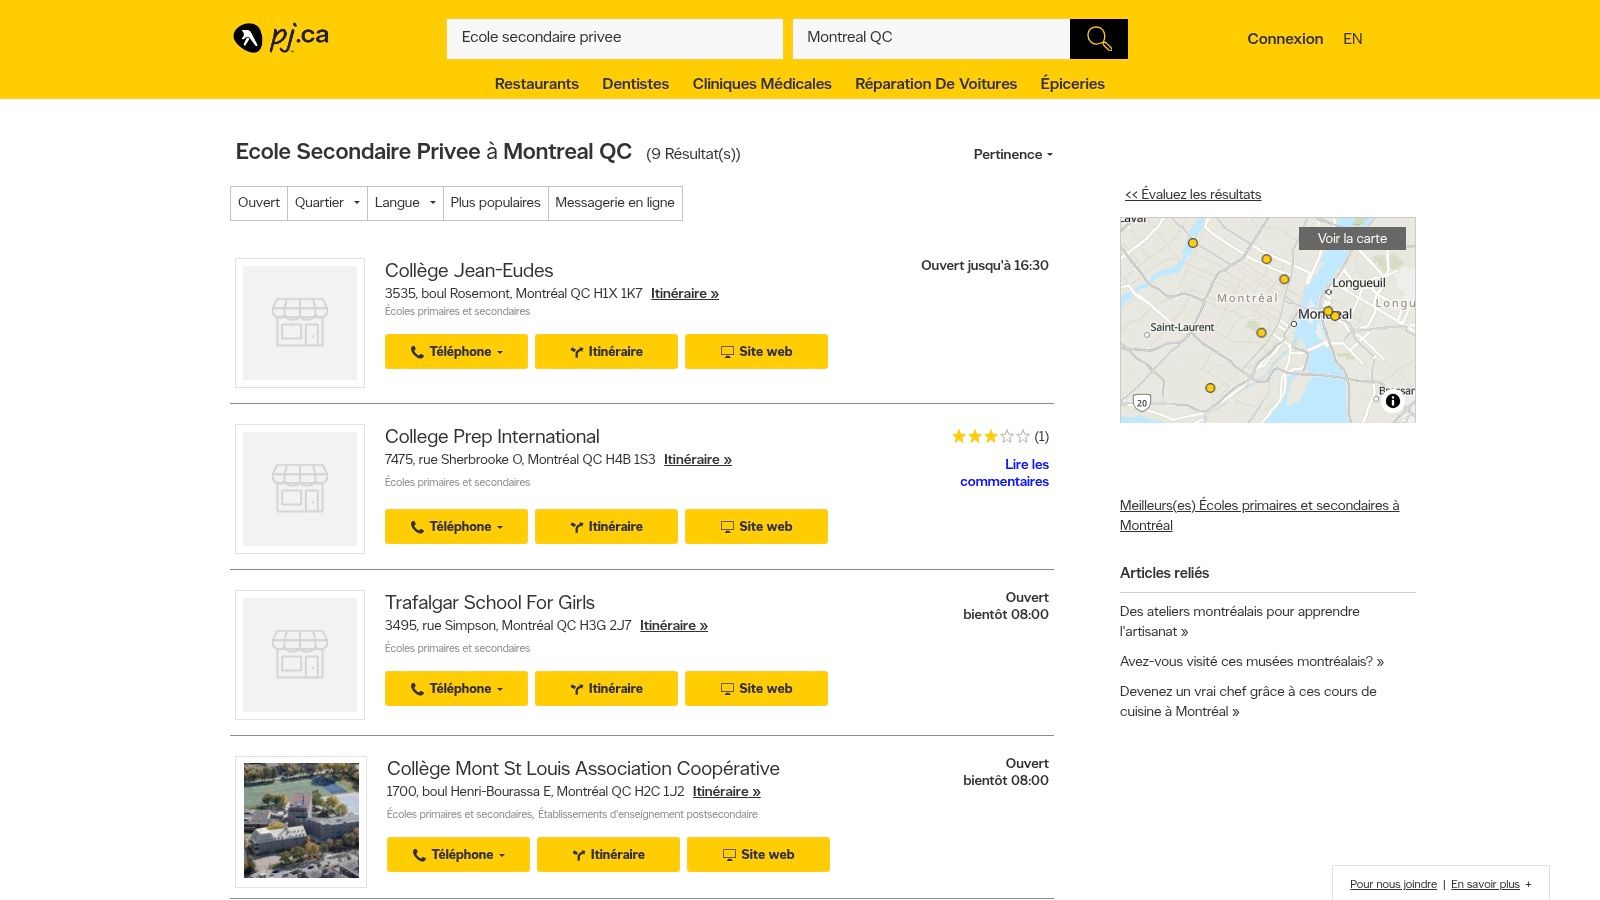Click College Prep International placeholder thumbnail
Image resolution: width=1600 pixels, height=900 pixels.
coord(300,489)
